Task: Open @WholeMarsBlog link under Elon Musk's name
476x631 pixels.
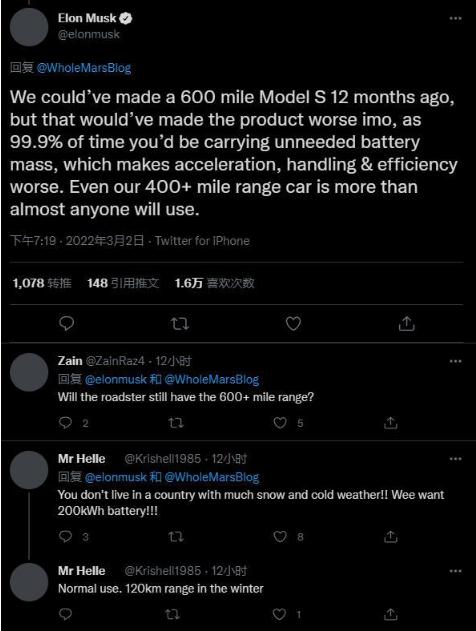Action: 84,68
